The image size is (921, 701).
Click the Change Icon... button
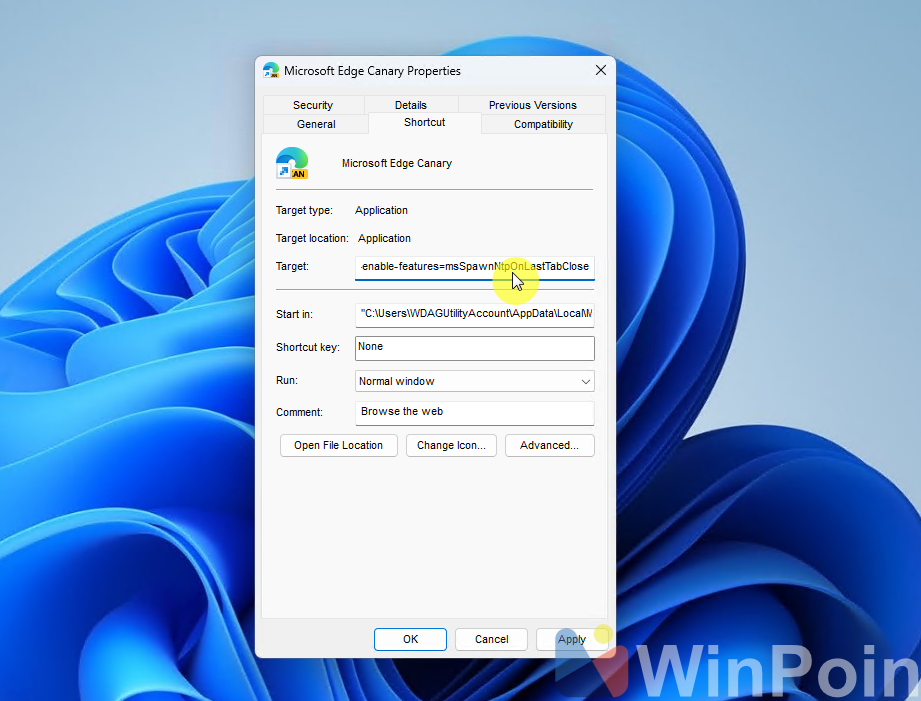click(x=451, y=446)
